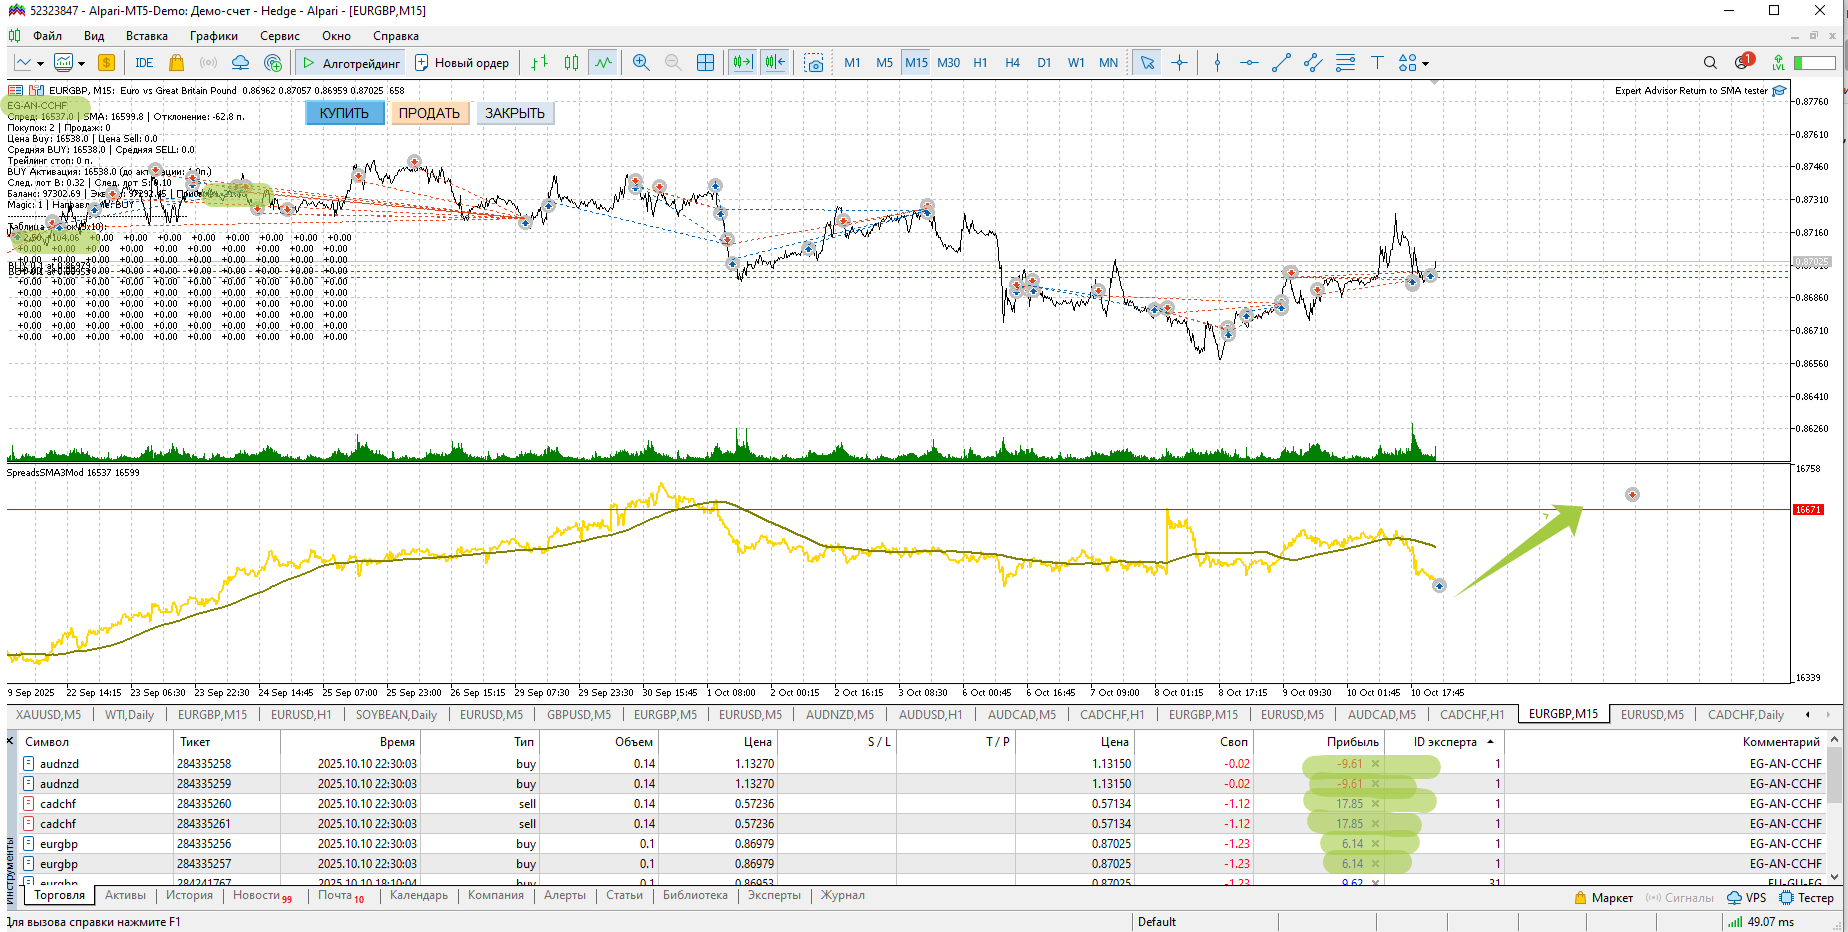Click the chart screenshot camera icon

[814, 63]
